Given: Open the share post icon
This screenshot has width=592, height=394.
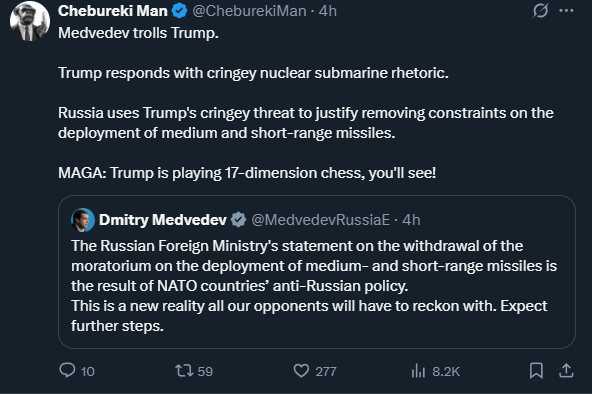Looking at the screenshot, I should (x=566, y=370).
